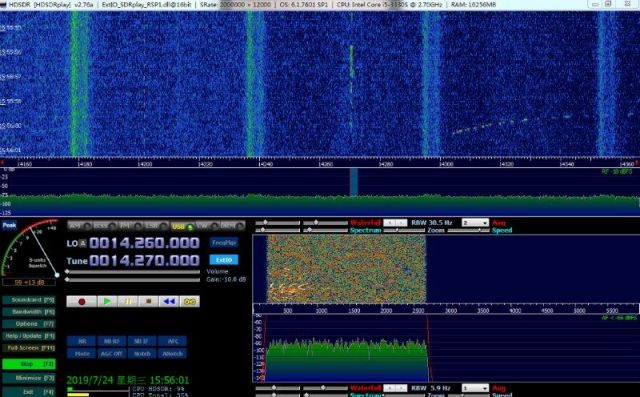
Task: Open Bandwidth [F6] settings
Action: 29,312
